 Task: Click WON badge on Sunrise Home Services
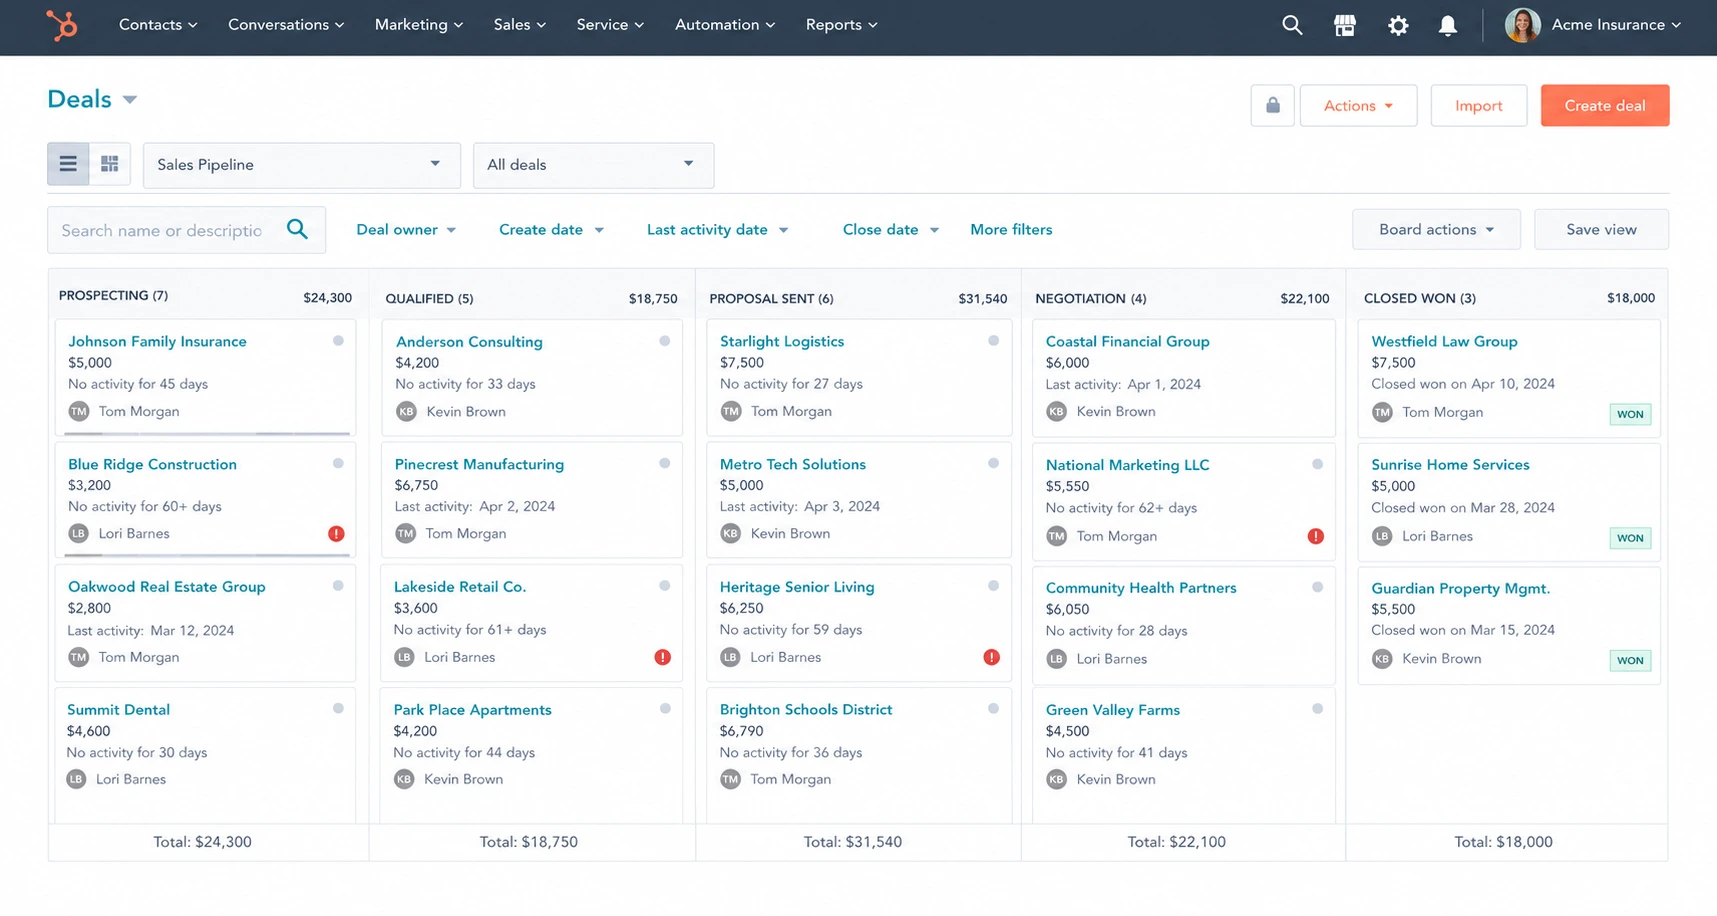pyautogui.click(x=1630, y=538)
